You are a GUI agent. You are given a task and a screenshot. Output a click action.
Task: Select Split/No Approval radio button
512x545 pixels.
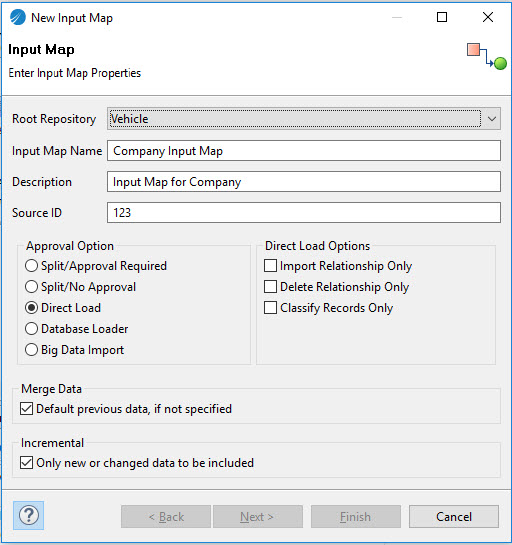[31, 287]
